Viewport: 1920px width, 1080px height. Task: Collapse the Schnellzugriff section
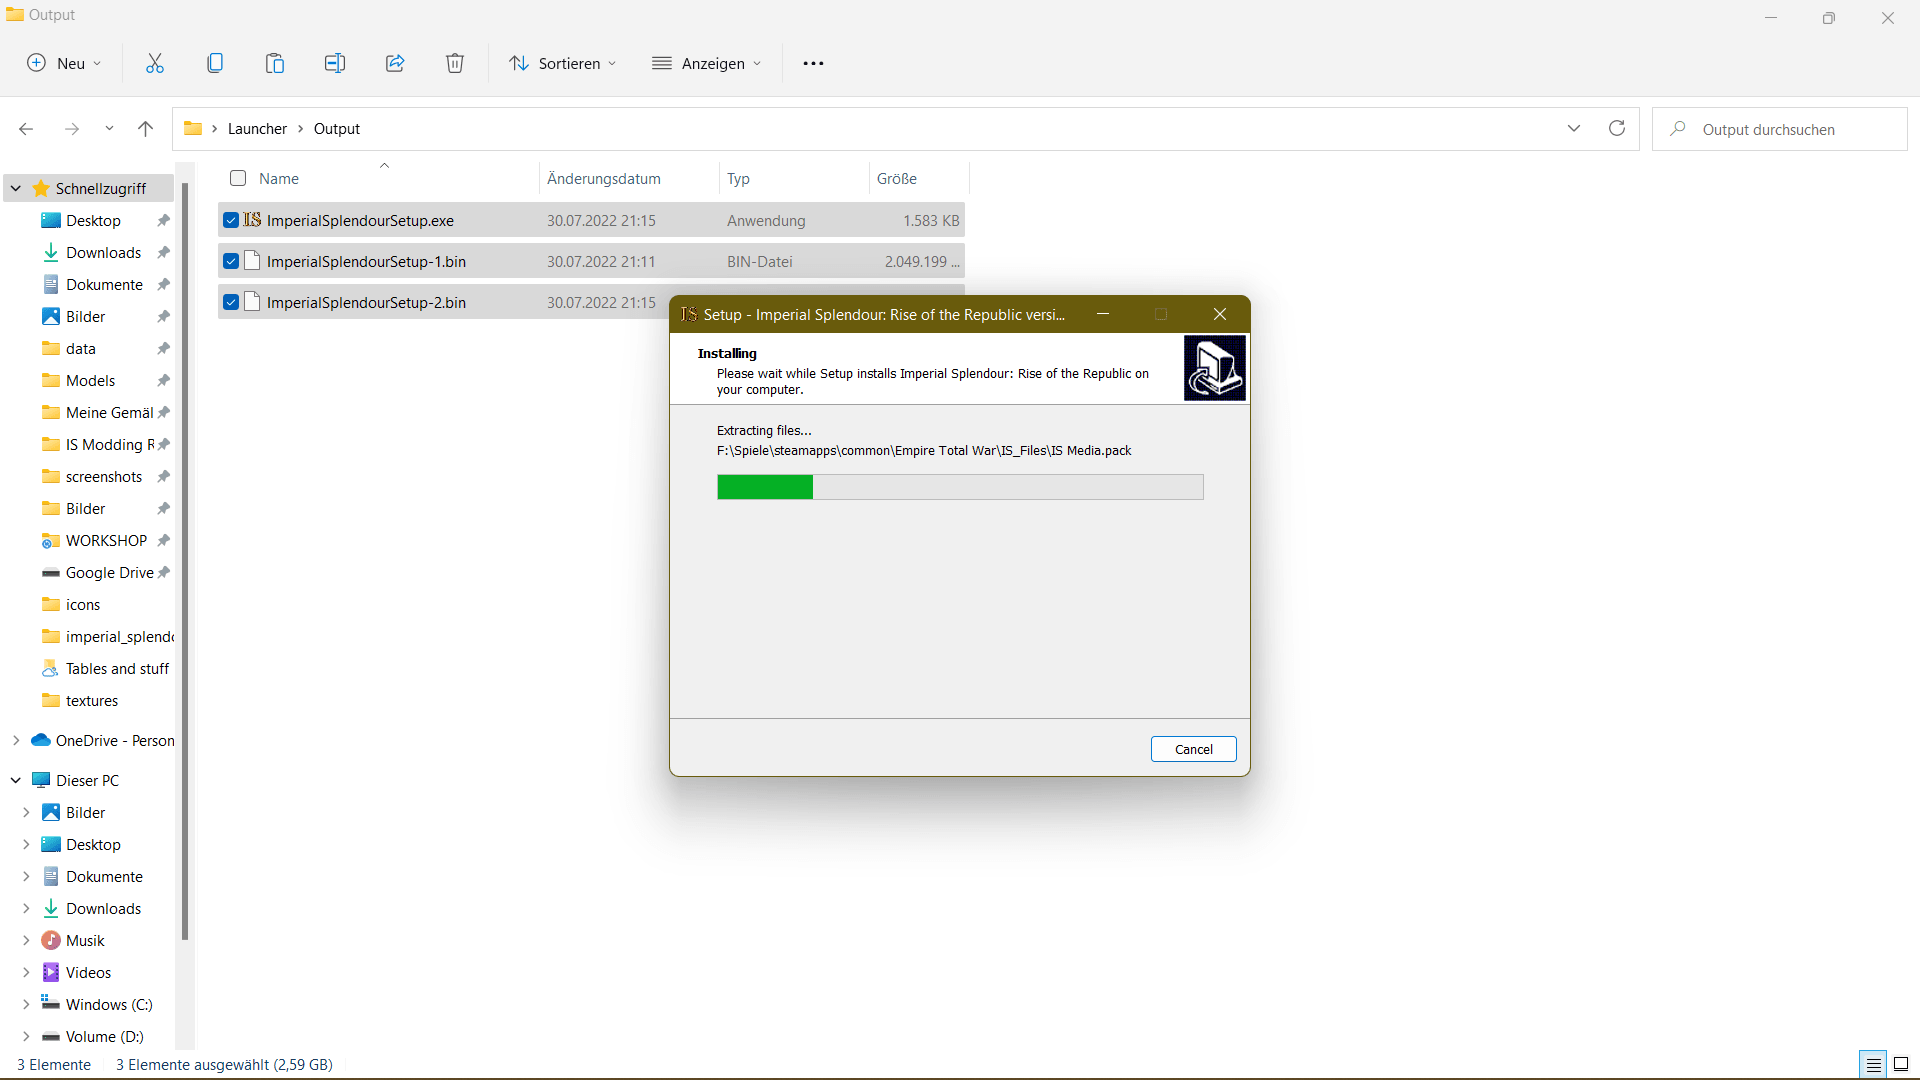pyautogui.click(x=16, y=188)
